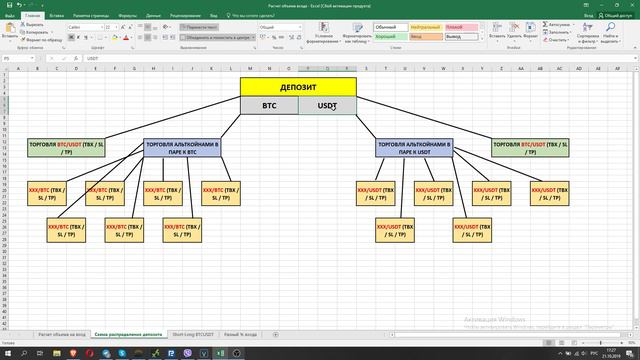Pick font color (red A)
Image resolution: width=640 pixels, height=360 pixels.
[126, 37]
